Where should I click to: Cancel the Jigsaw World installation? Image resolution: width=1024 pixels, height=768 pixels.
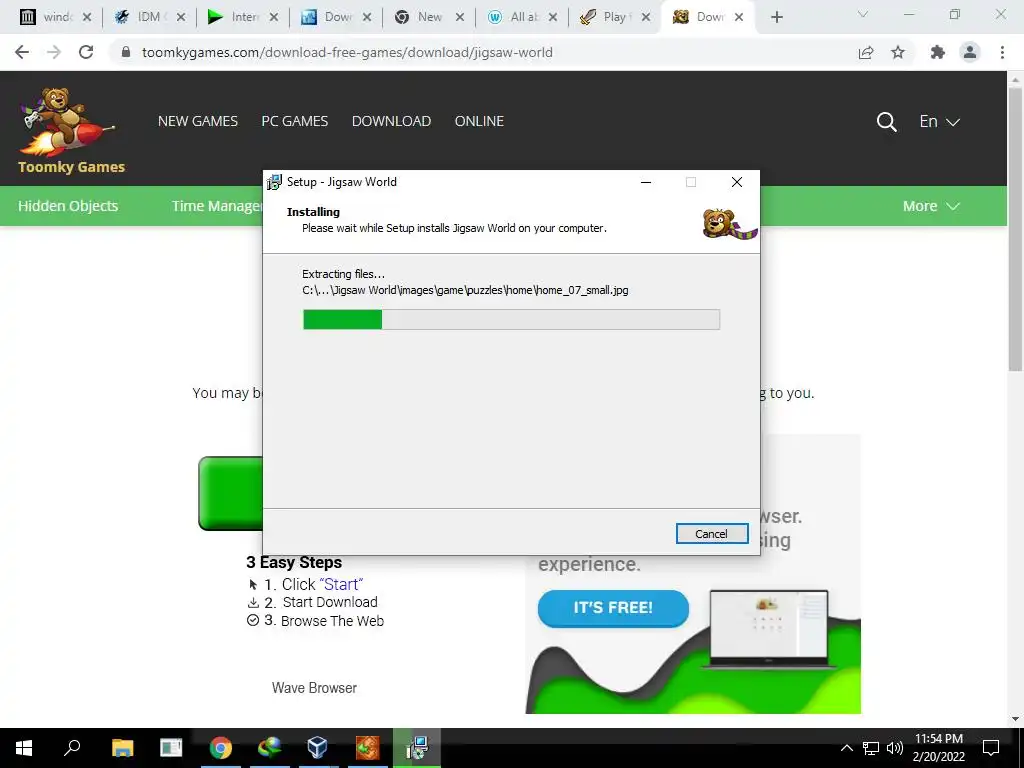(x=712, y=534)
